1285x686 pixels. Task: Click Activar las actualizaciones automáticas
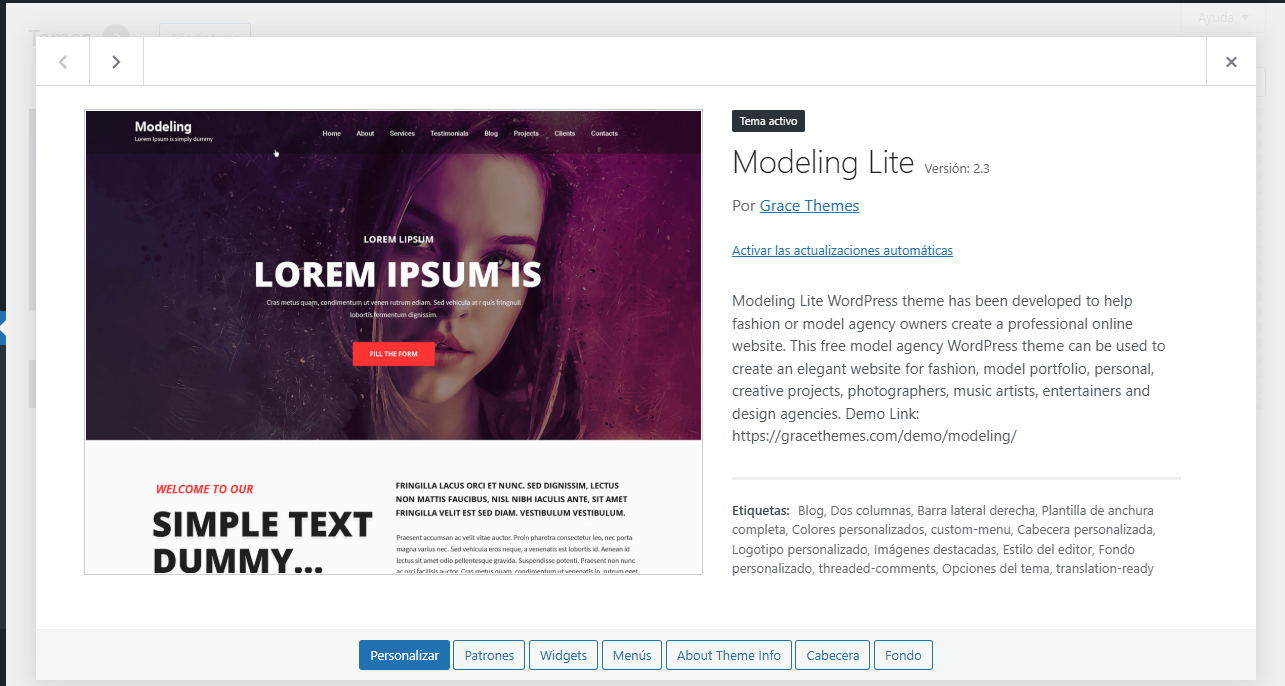pos(842,251)
